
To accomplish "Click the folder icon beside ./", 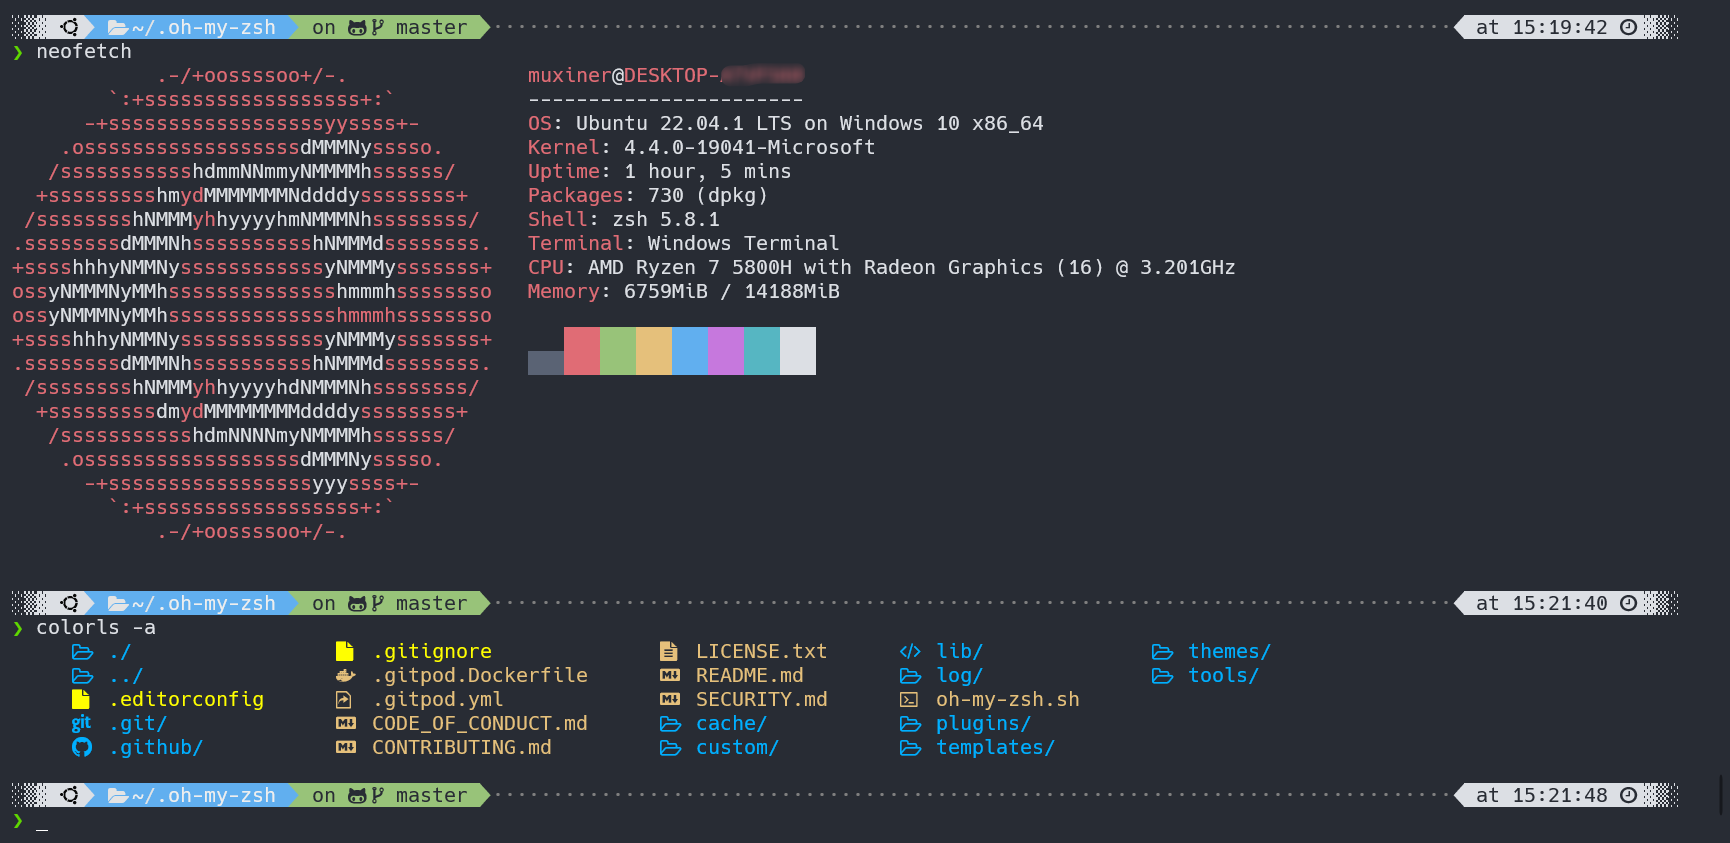I will [x=82, y=652].
